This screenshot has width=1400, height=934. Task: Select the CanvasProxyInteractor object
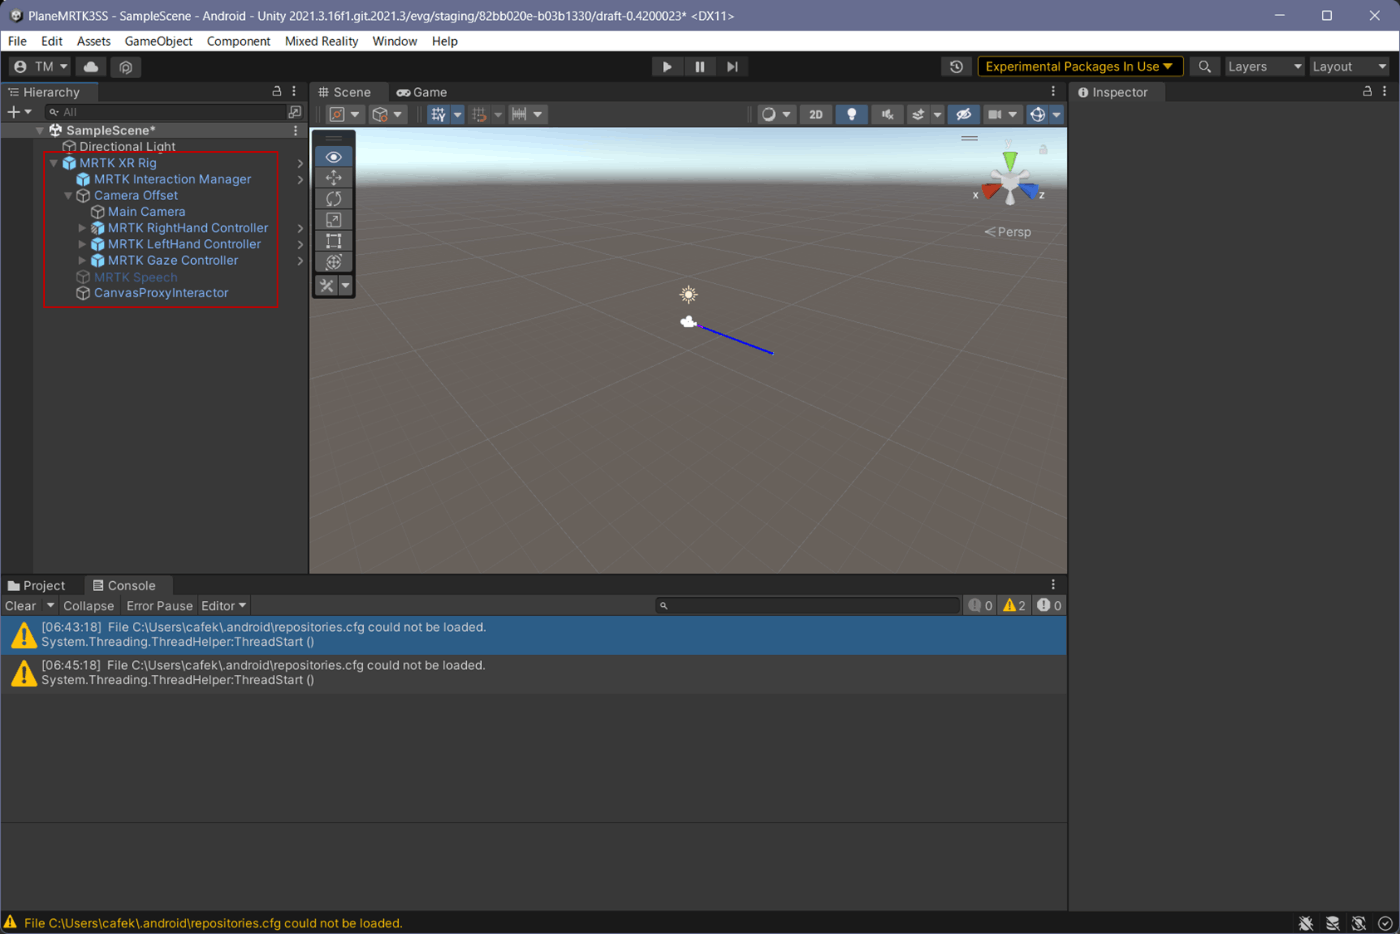point(161,293)
